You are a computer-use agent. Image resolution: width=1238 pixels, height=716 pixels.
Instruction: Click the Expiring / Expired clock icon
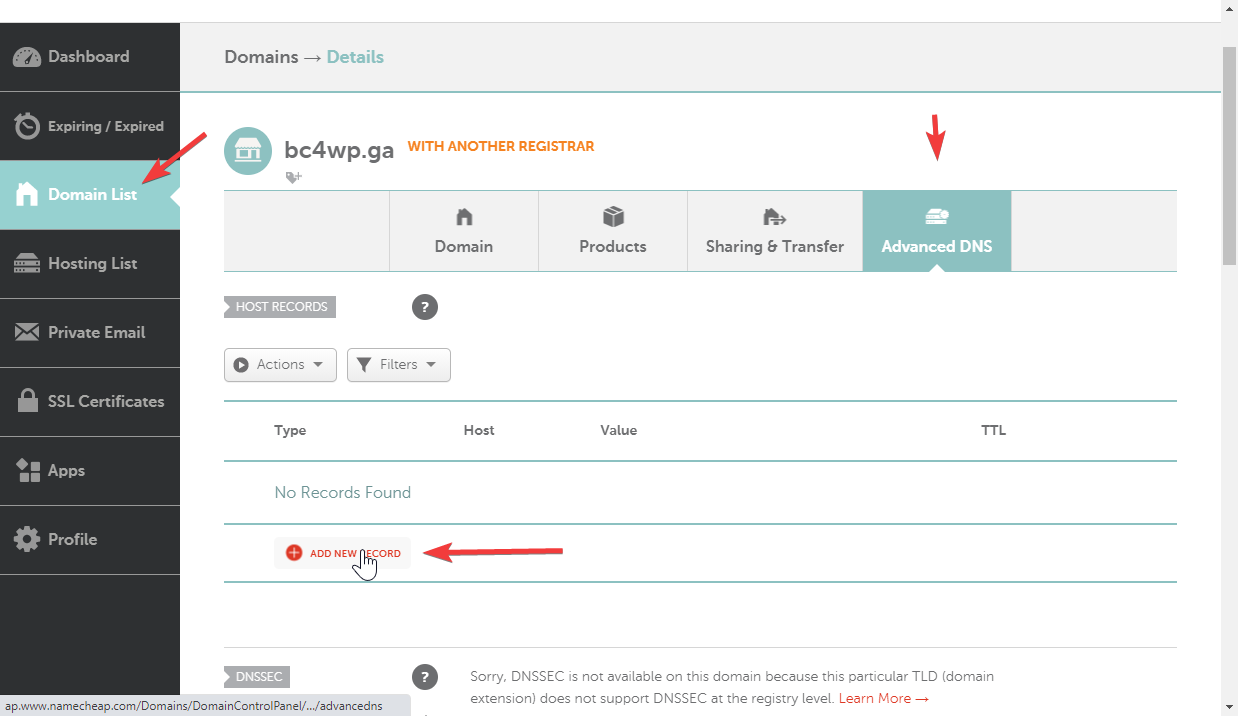[x=27, y=126]
